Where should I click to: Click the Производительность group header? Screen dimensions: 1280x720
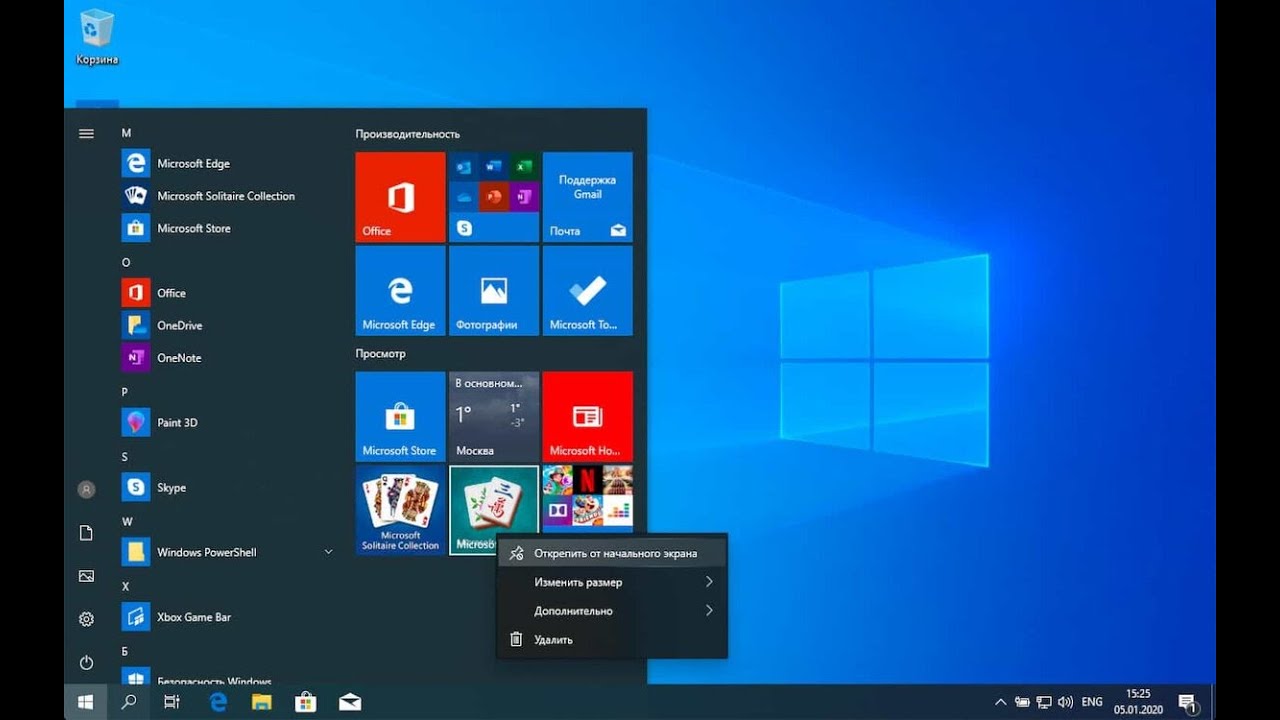[x=408, y=134]
